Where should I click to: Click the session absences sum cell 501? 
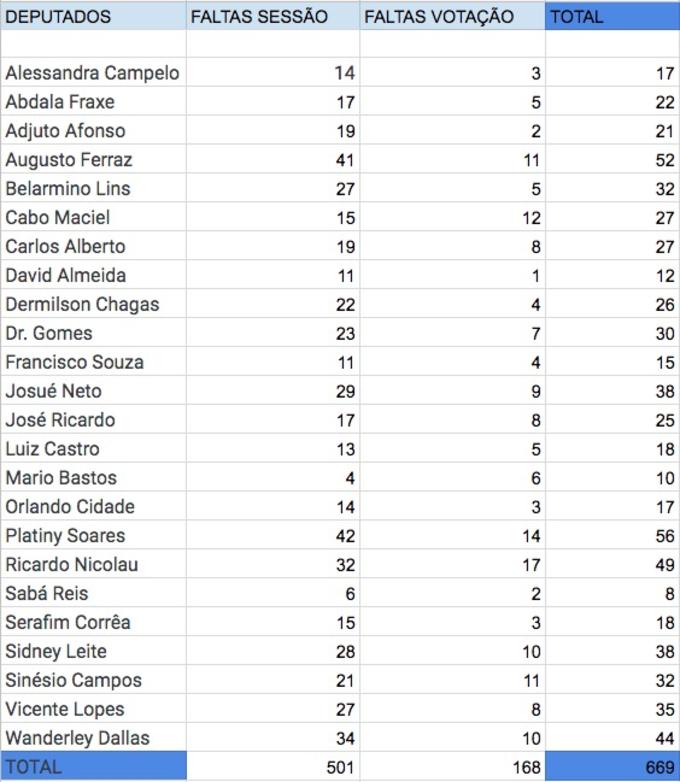pos(272,767)
